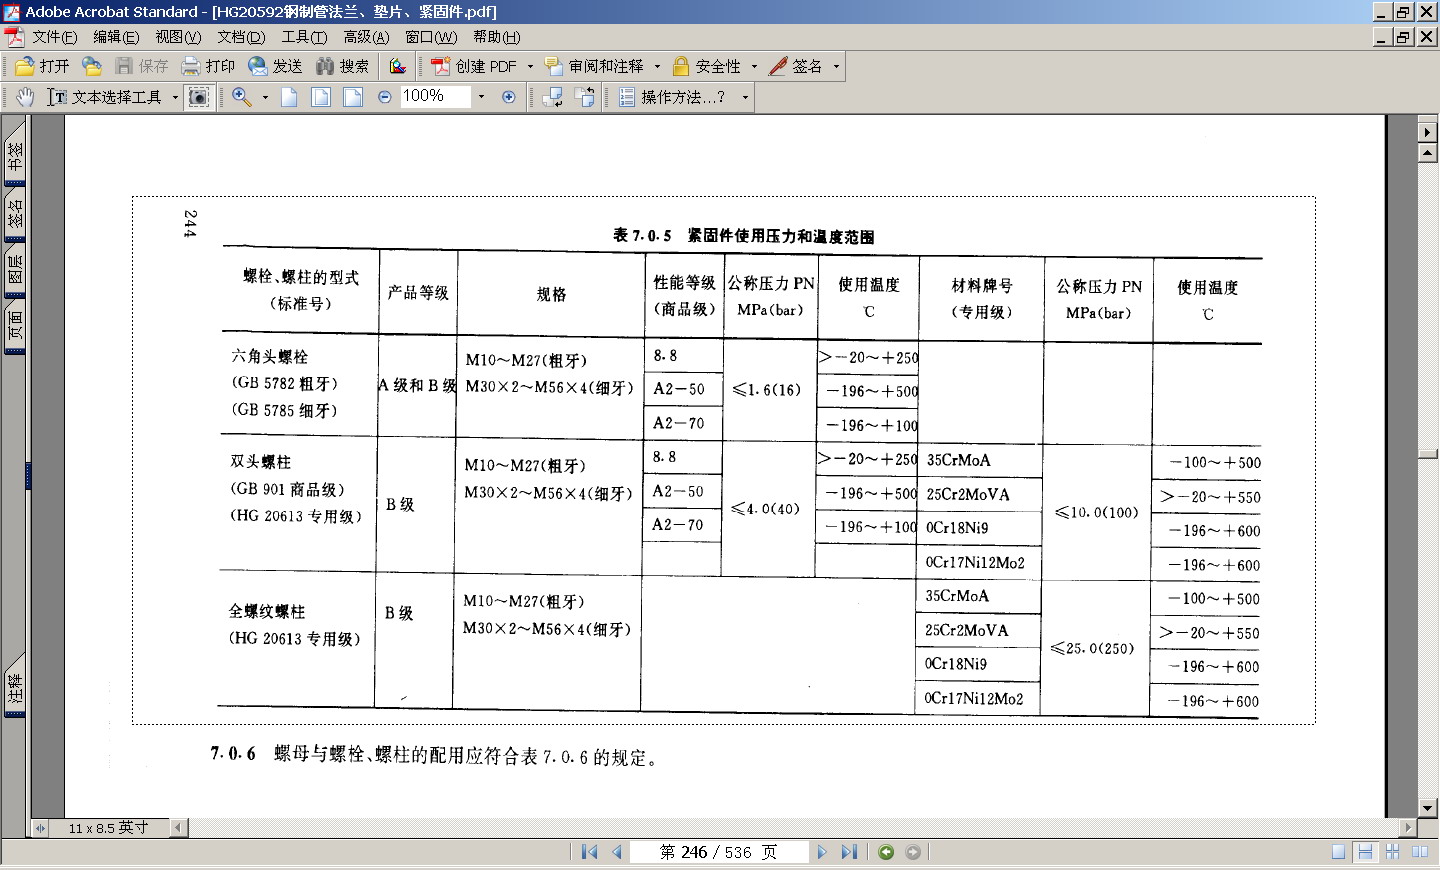Open the 工具(T) menu
The image size is (1440, 870).
(x=304, y=37)
